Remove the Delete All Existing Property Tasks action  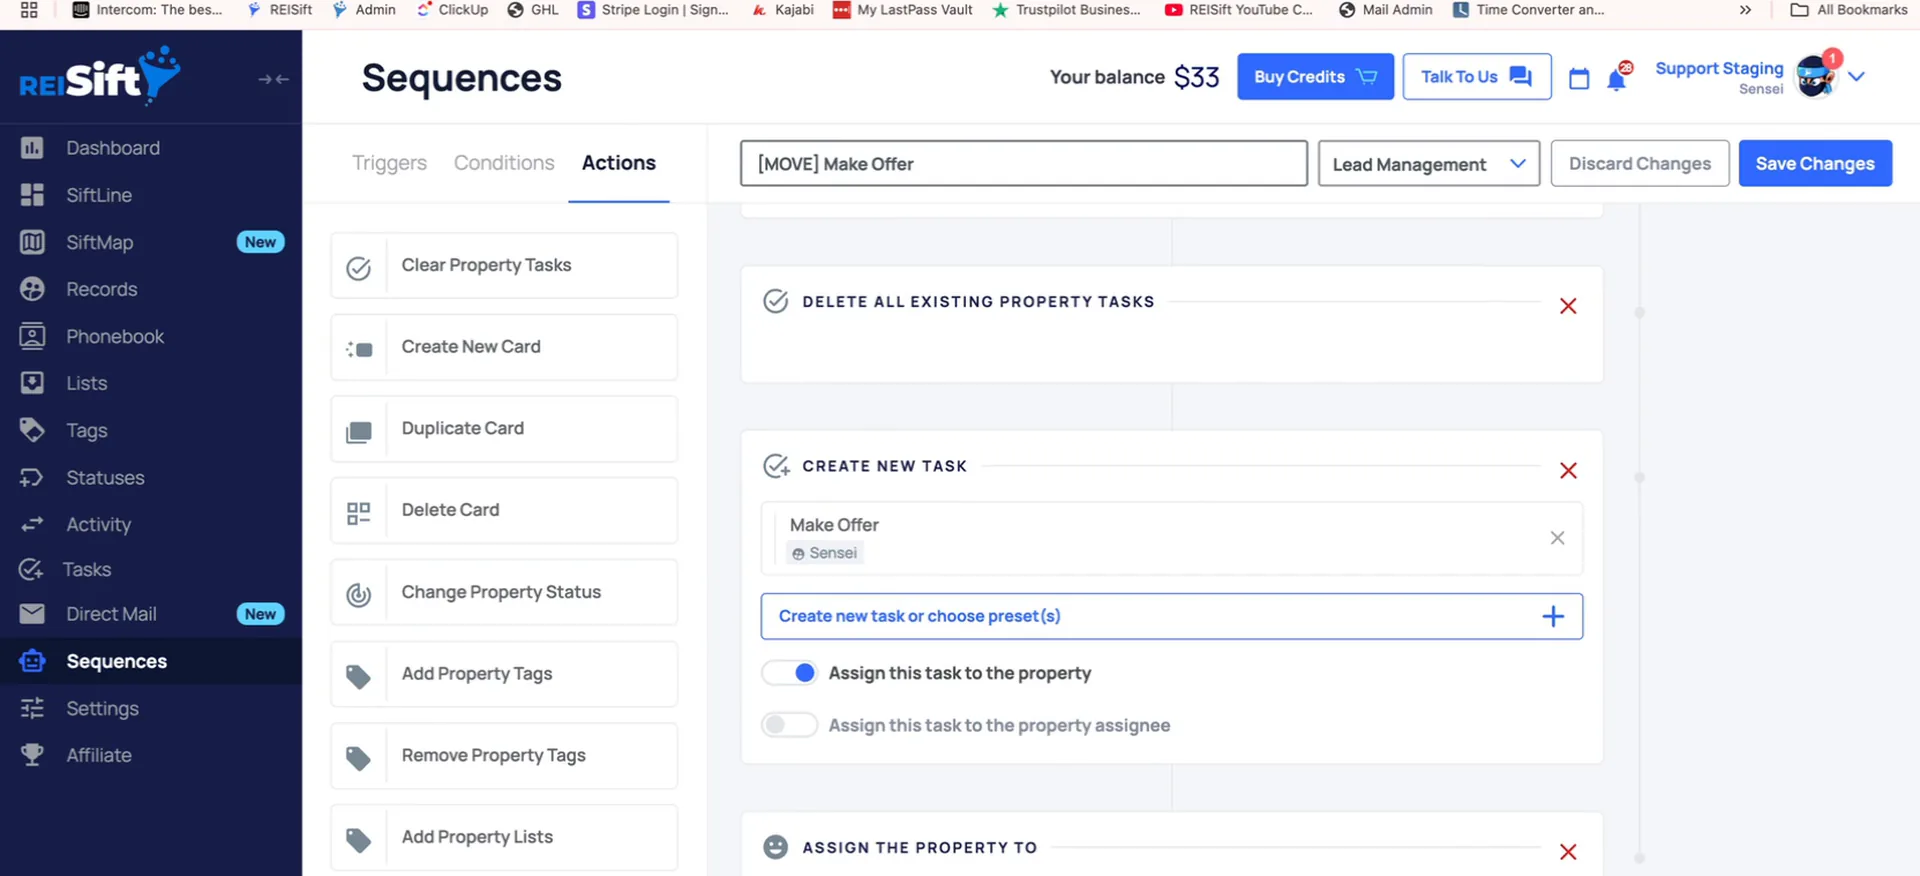(1568, 306)
